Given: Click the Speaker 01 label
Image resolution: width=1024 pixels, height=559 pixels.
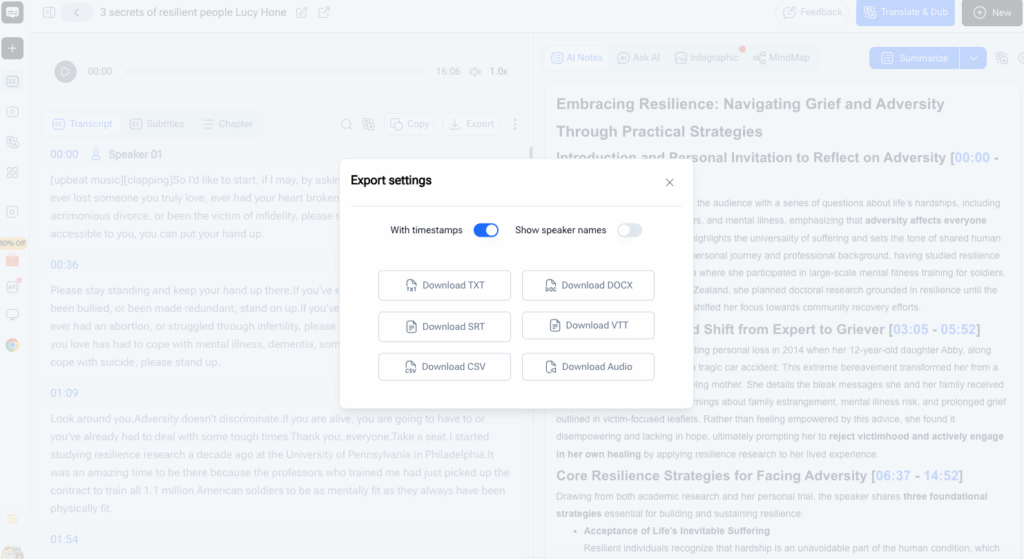Looking at the screenshot, I should (x=135, y=155).
